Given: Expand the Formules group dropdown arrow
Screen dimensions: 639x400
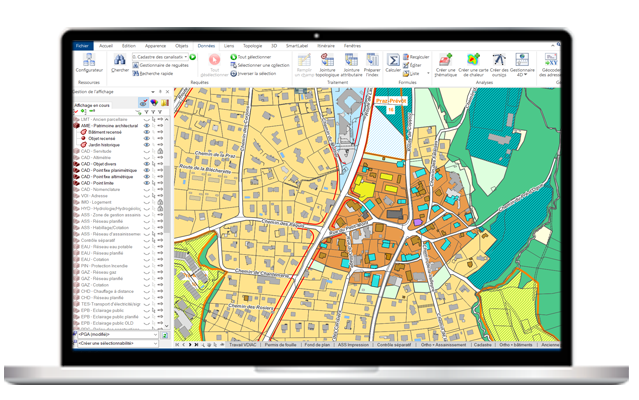Looking at the screenshot, I should tap(428, 73).
